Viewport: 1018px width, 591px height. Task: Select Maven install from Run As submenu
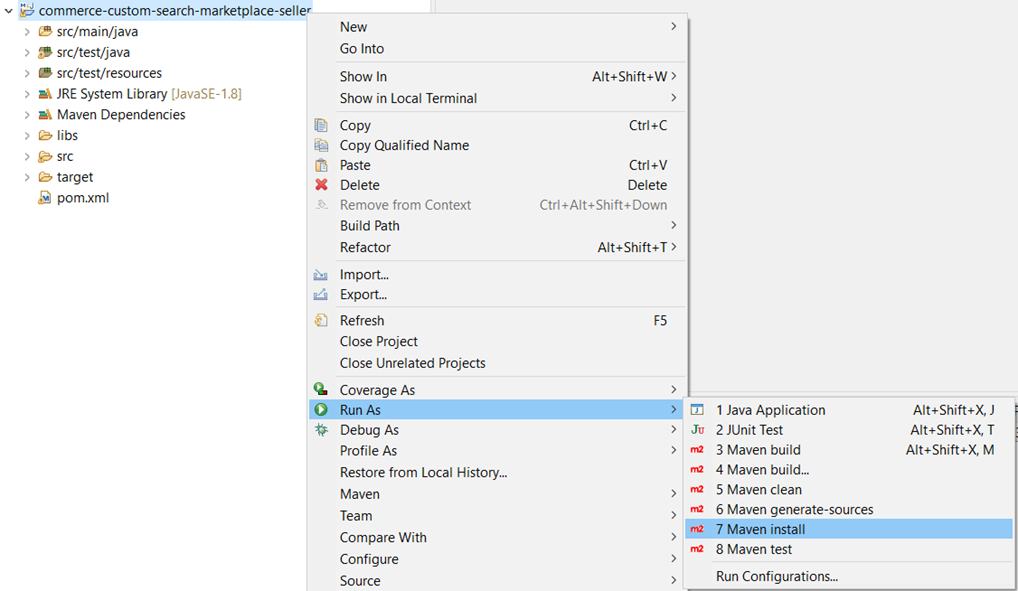(760, 529)
